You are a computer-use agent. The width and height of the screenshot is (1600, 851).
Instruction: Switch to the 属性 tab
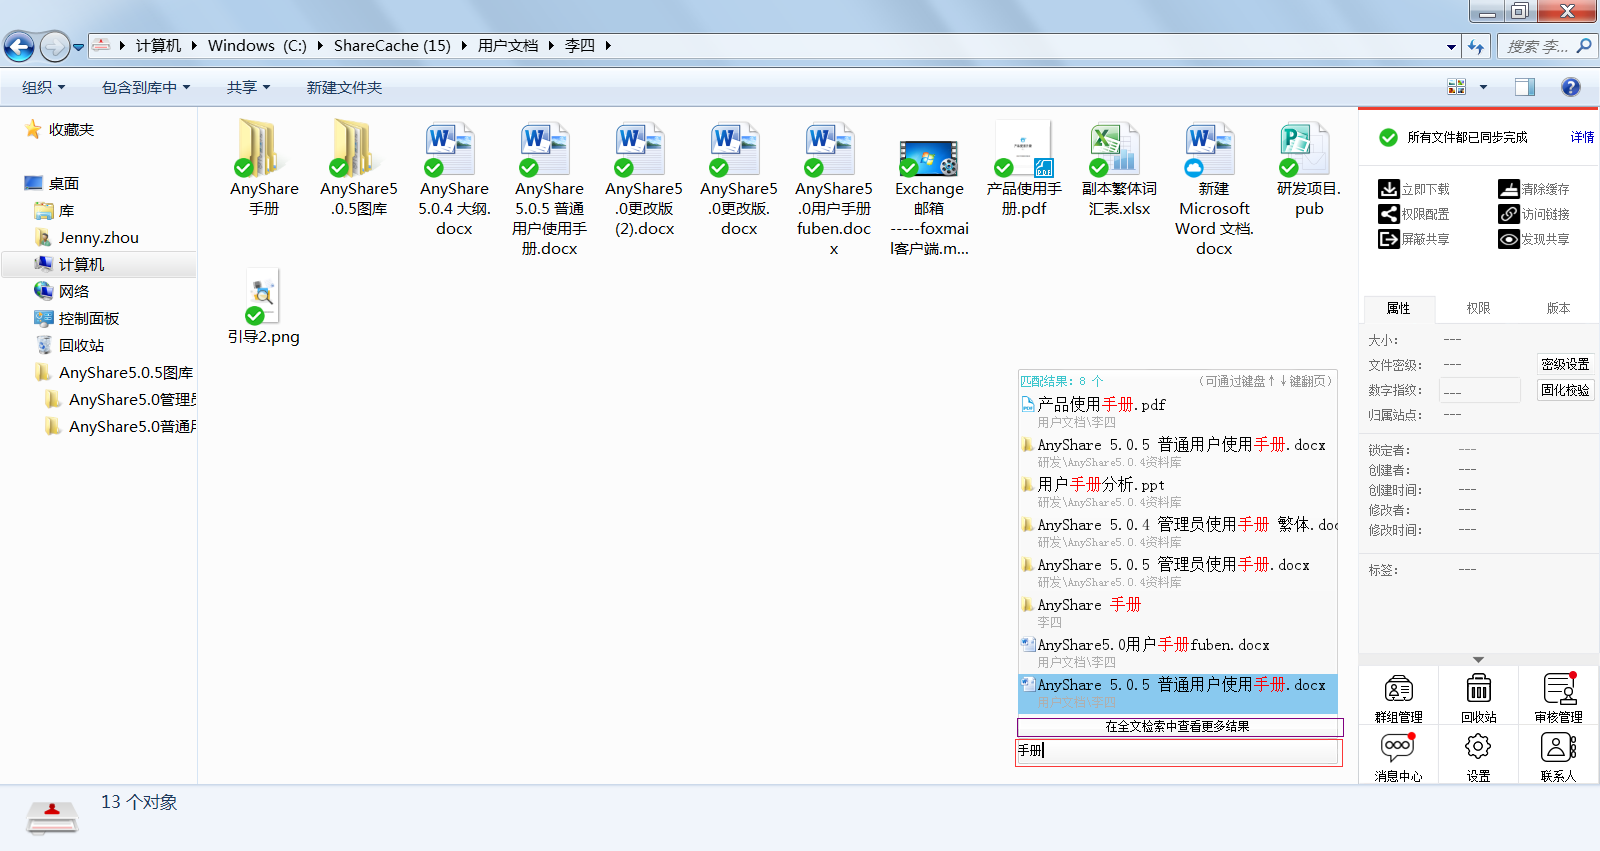click(1398, 308)
